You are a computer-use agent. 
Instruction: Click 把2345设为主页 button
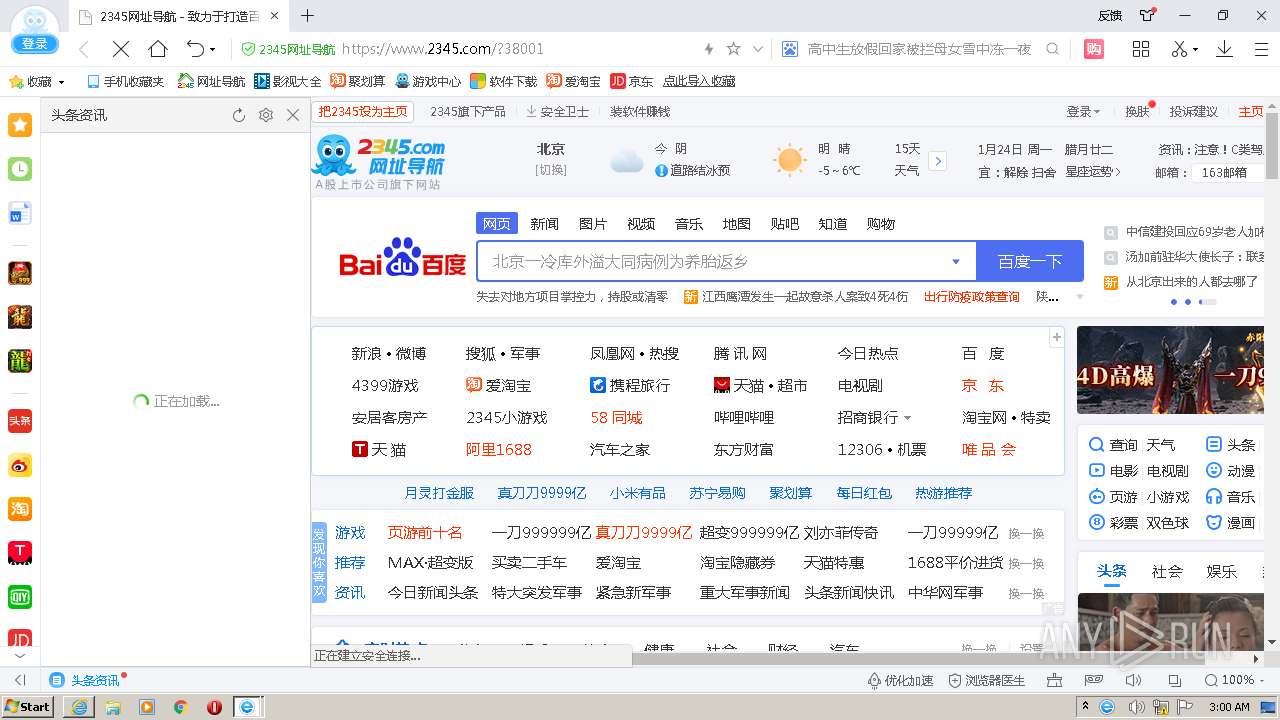tap(363, 112)
